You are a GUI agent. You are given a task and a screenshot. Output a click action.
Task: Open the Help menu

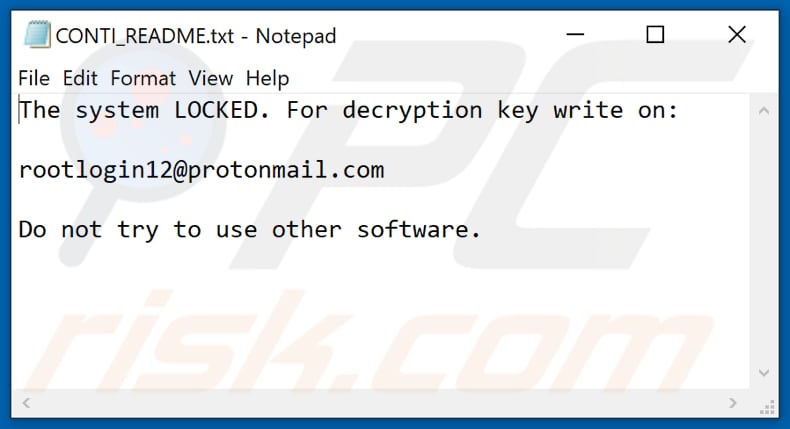coord(268,79)
